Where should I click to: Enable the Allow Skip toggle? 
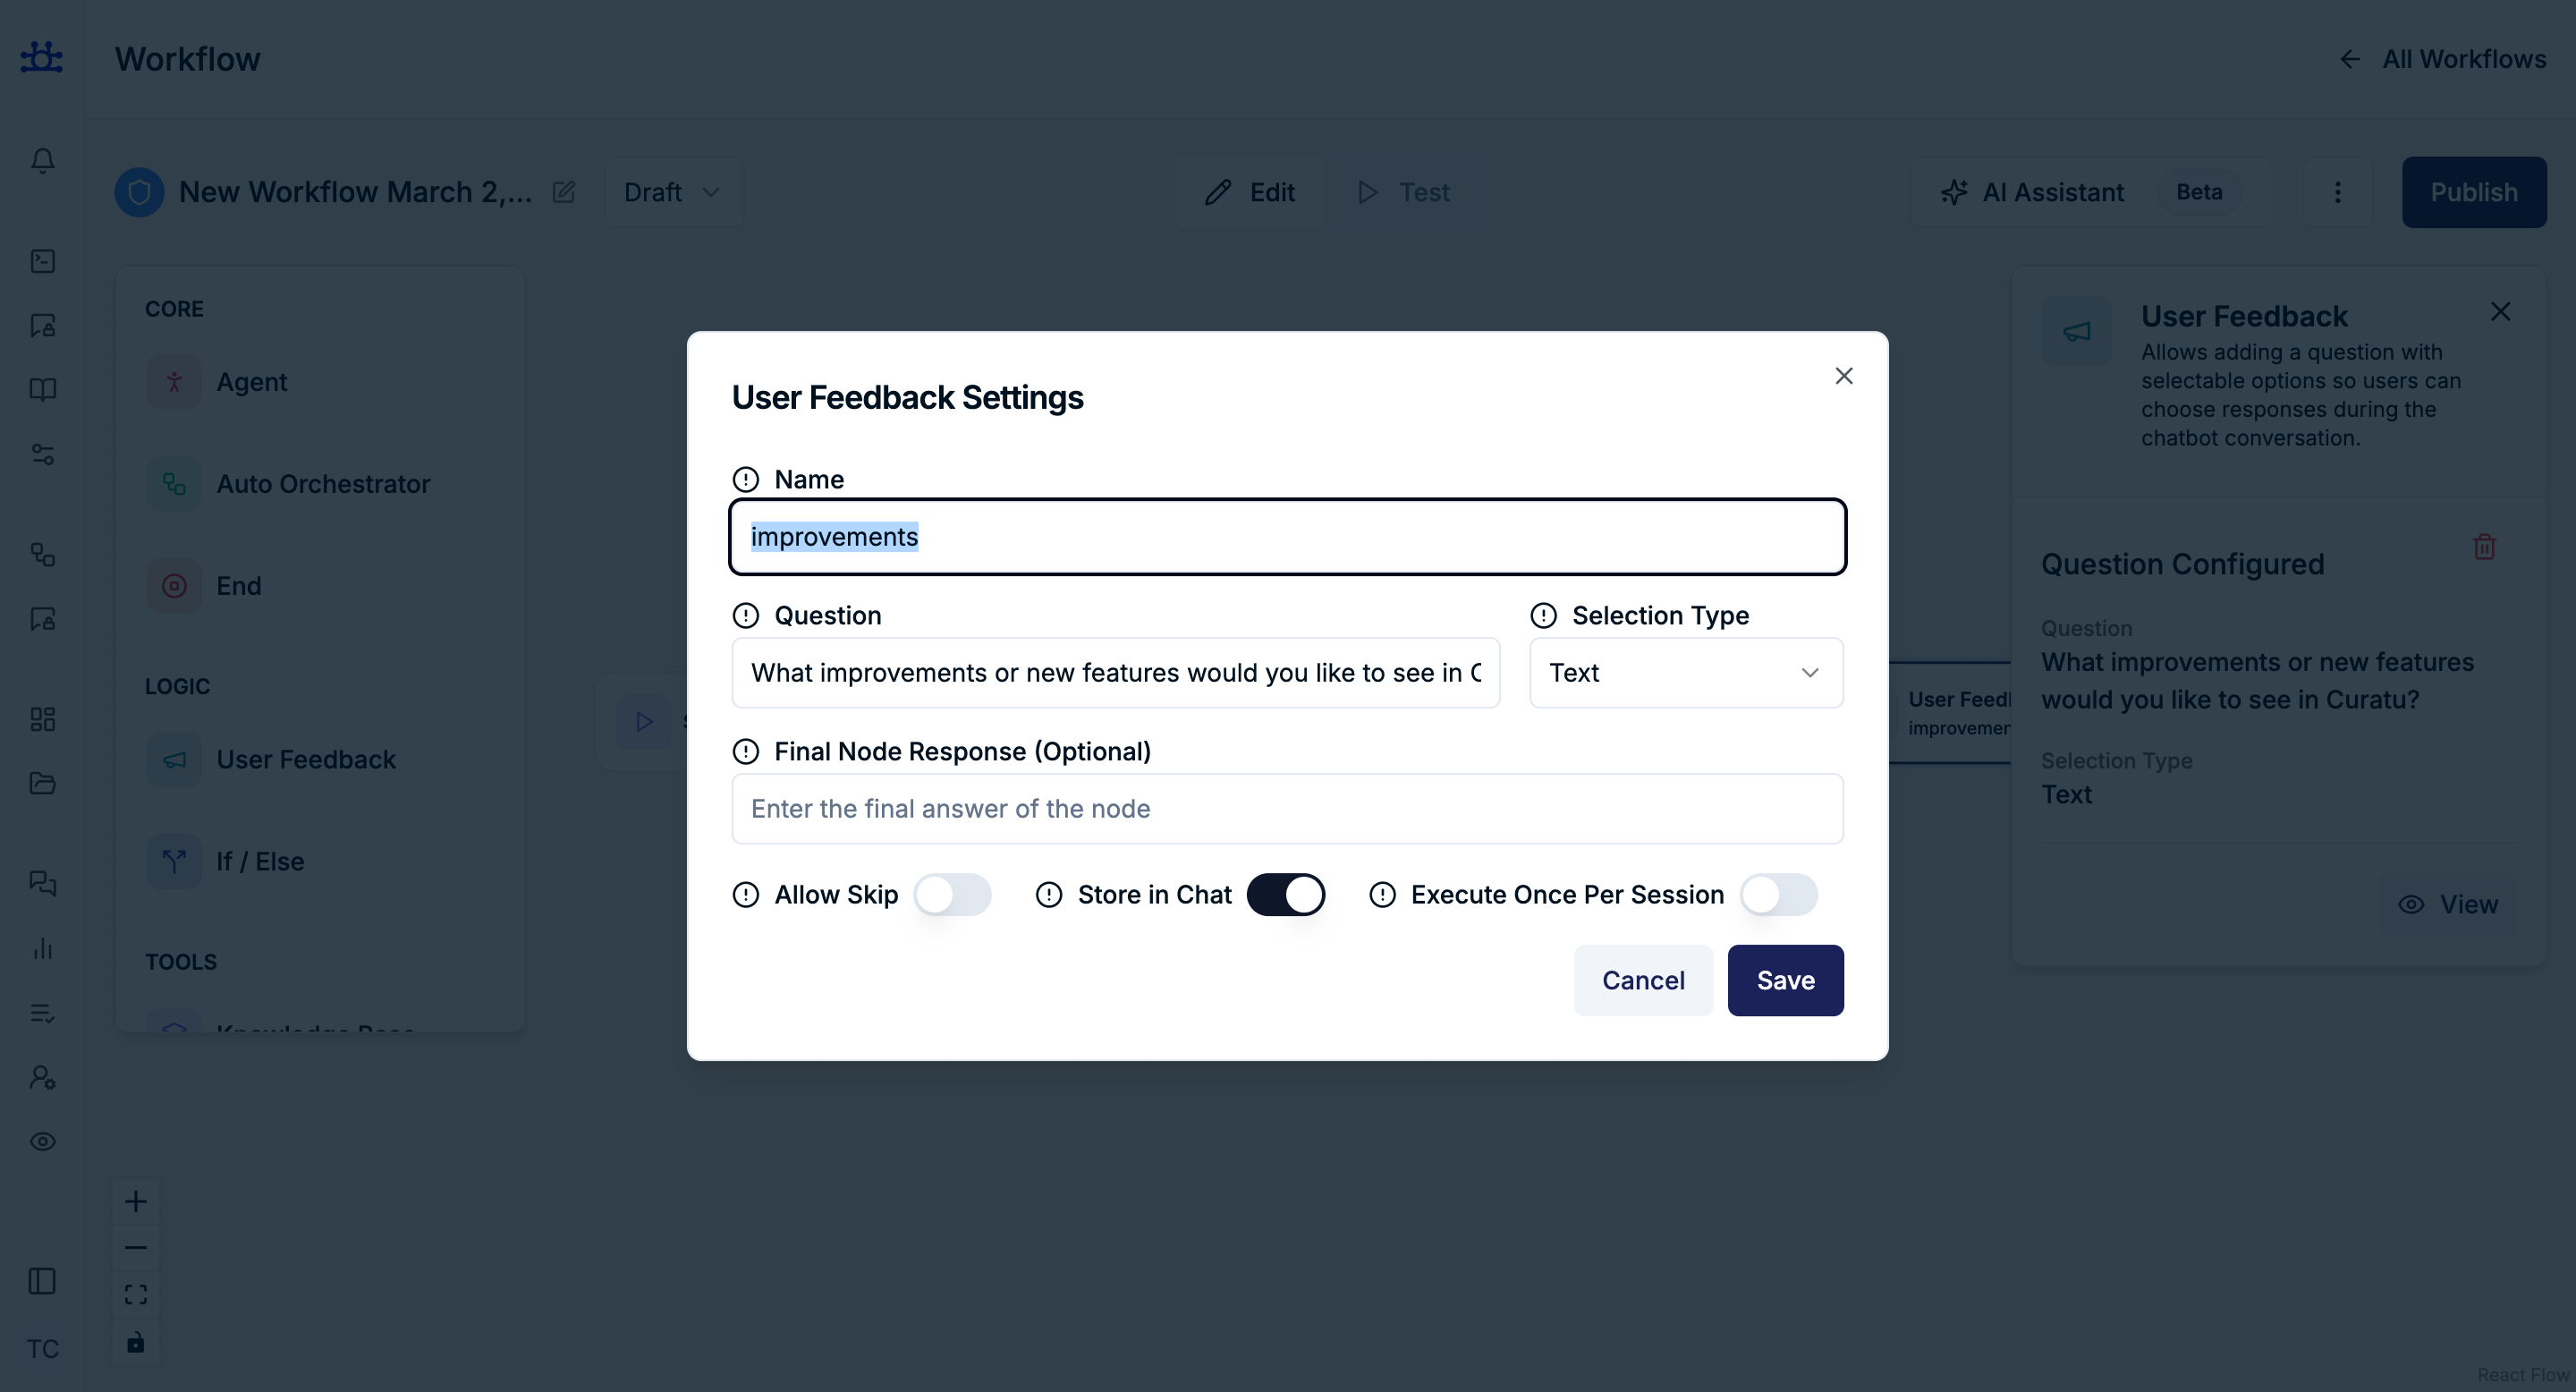click(x=952, y=895)
